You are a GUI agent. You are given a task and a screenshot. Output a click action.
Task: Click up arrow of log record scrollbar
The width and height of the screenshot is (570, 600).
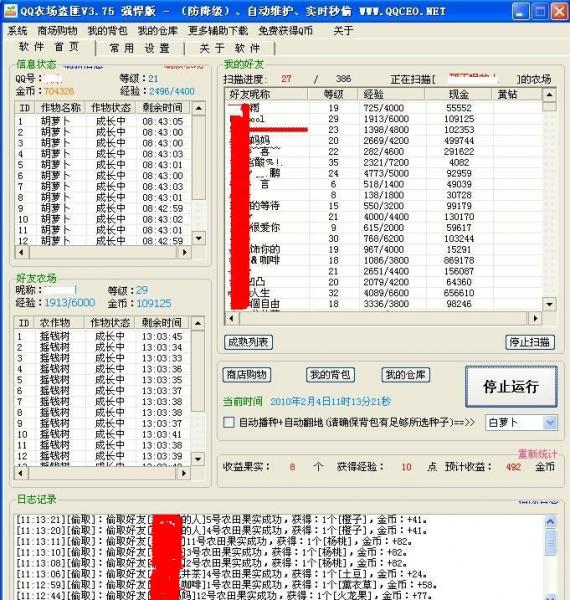(551, 521)
